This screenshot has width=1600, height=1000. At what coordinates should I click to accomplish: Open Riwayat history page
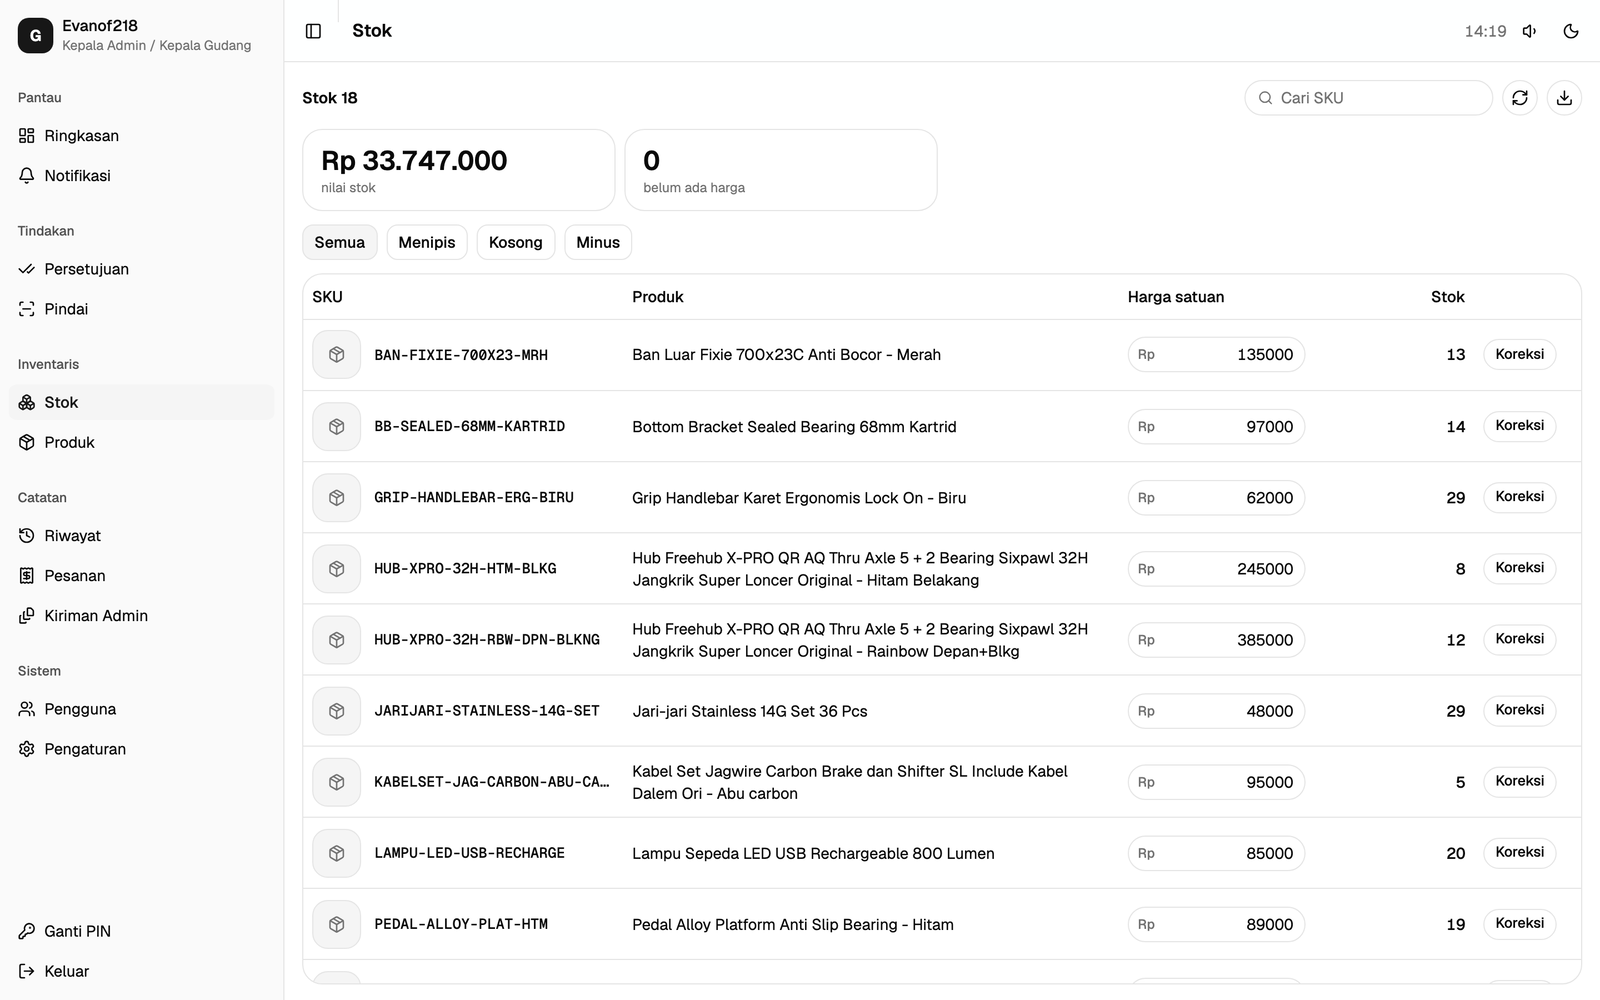coord(141,536)
